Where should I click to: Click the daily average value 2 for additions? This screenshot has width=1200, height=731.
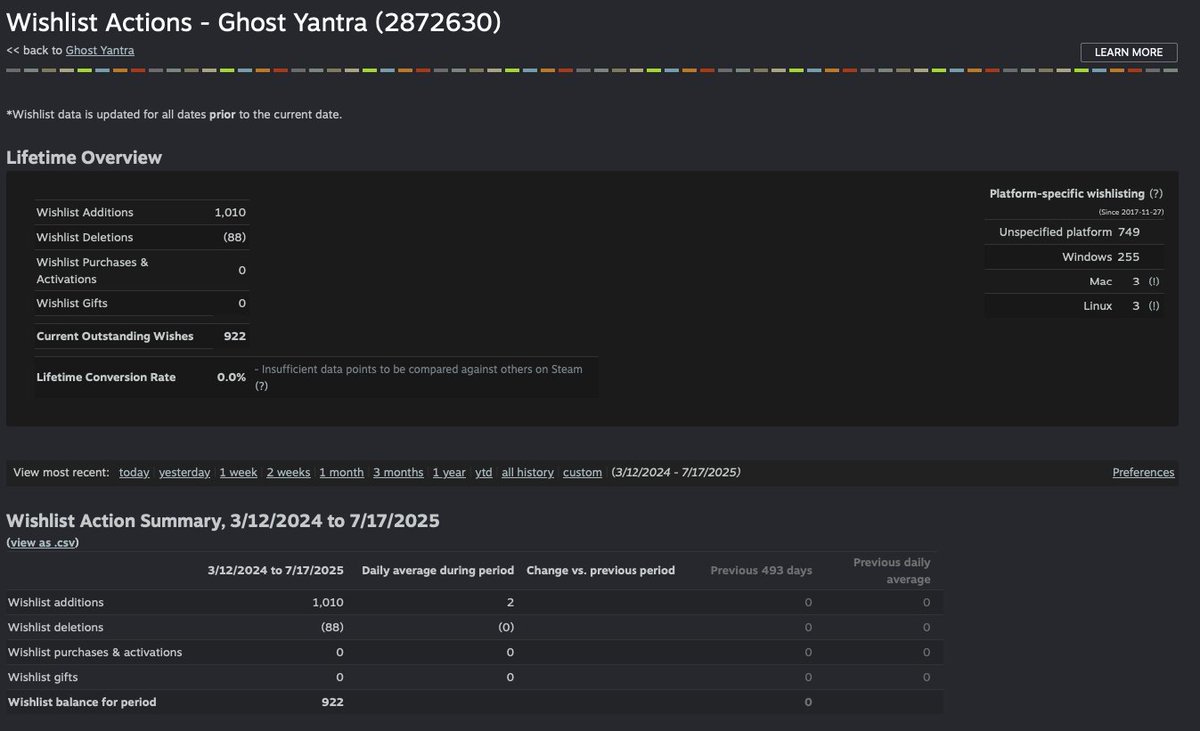point(510,603)
